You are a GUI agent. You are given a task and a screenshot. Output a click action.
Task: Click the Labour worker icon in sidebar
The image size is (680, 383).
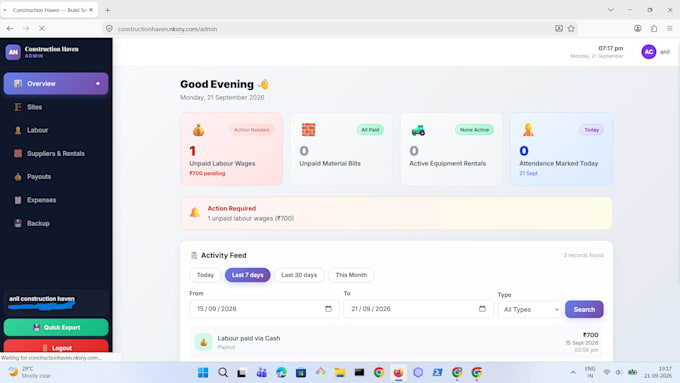coord(18,130)
